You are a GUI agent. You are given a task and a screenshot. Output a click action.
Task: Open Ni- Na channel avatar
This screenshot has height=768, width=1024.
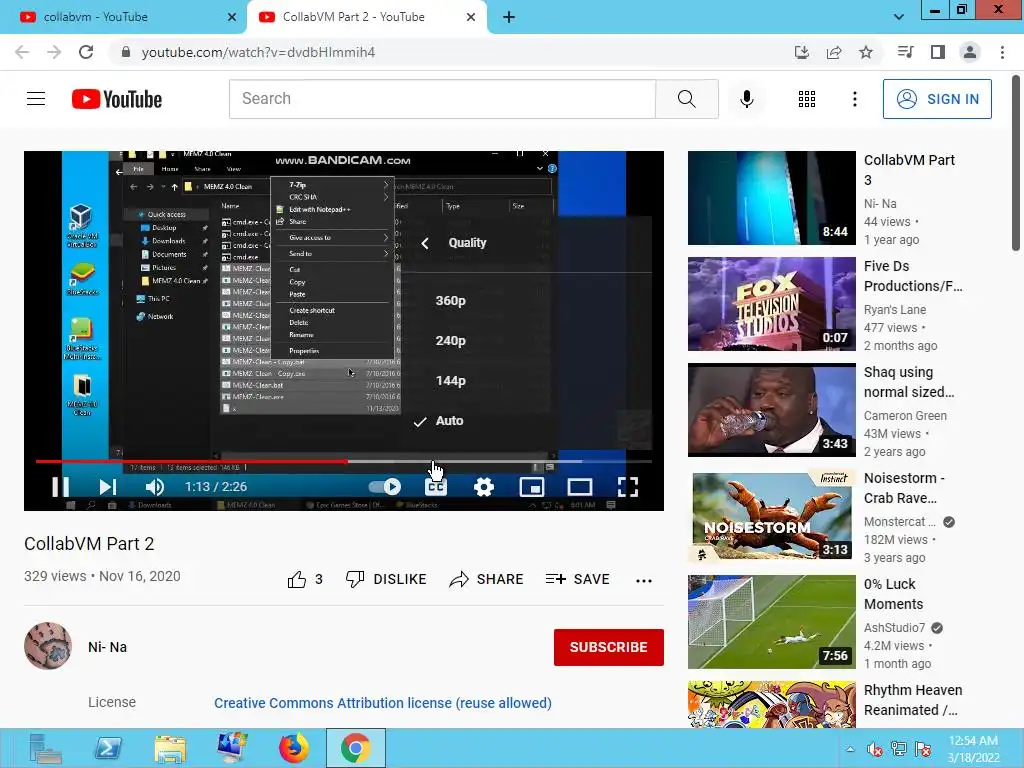point(48,647)
